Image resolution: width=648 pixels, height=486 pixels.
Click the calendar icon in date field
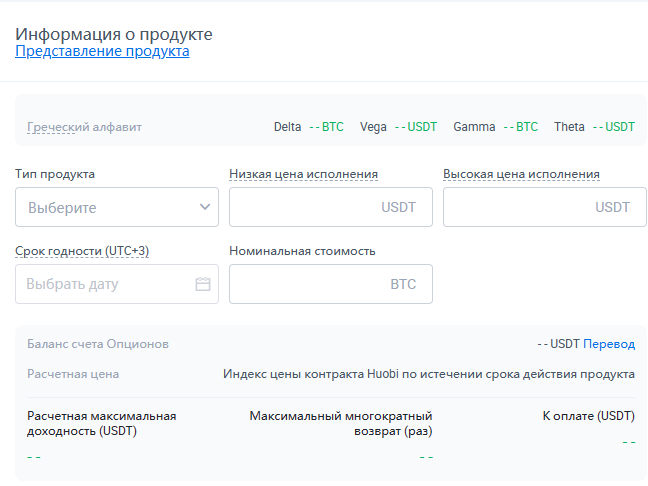(203, 284)
